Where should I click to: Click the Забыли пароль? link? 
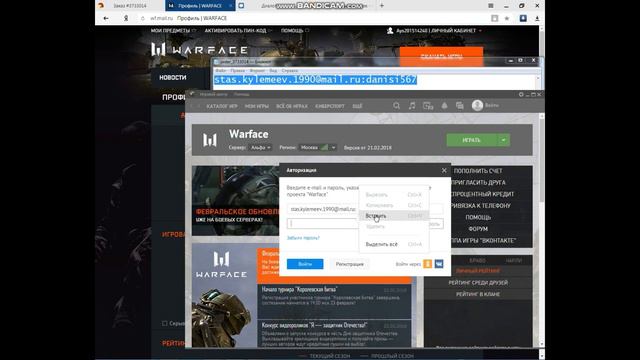303,238
